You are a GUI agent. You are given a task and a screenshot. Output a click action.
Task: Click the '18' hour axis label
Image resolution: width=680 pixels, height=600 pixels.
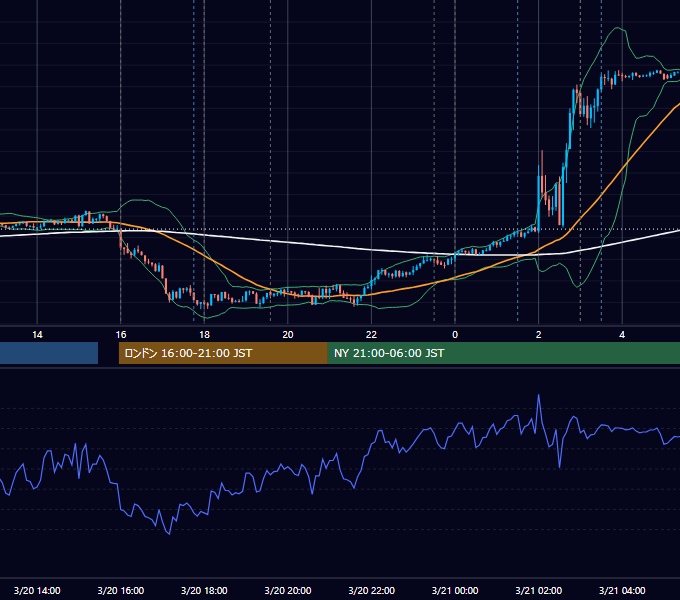point(204,335)
